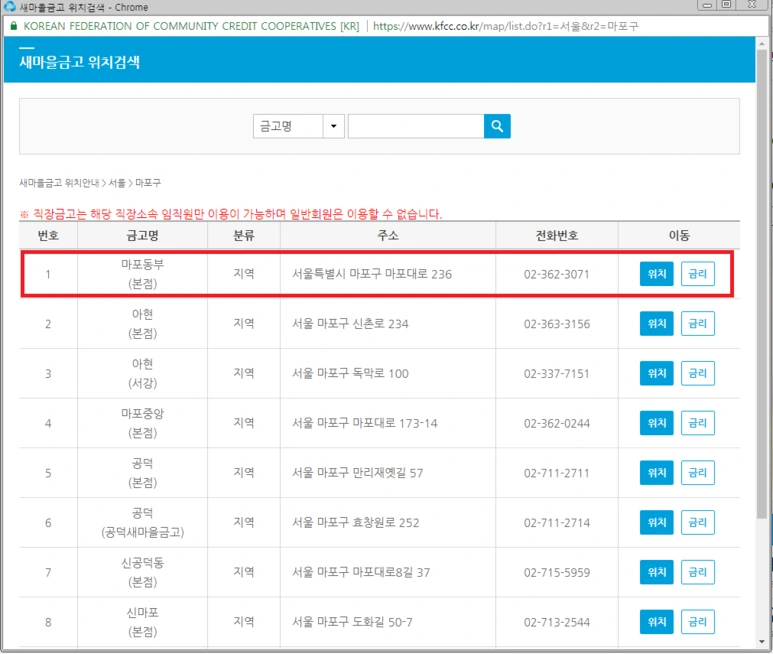The height and width of the screenshot is (654, 773).
Task: Click 서울 in the breadcrumb path
Action: 117,183
